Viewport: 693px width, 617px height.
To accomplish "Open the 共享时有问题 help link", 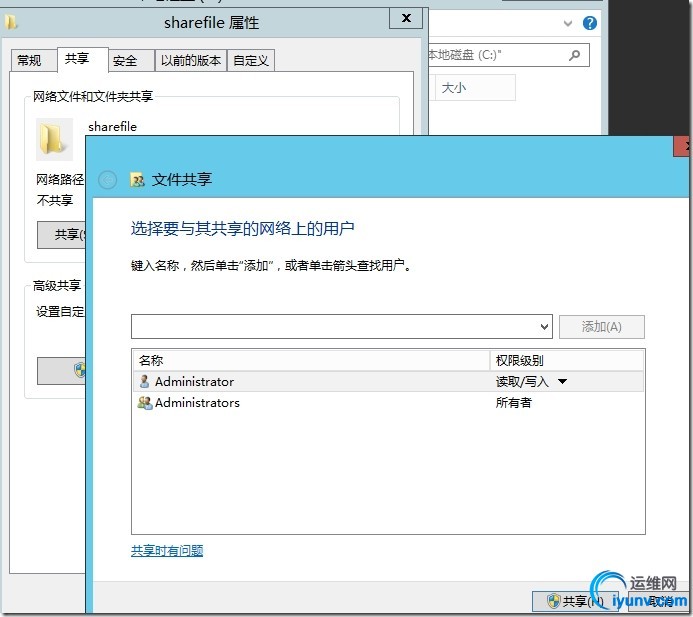I will point(167,550).
